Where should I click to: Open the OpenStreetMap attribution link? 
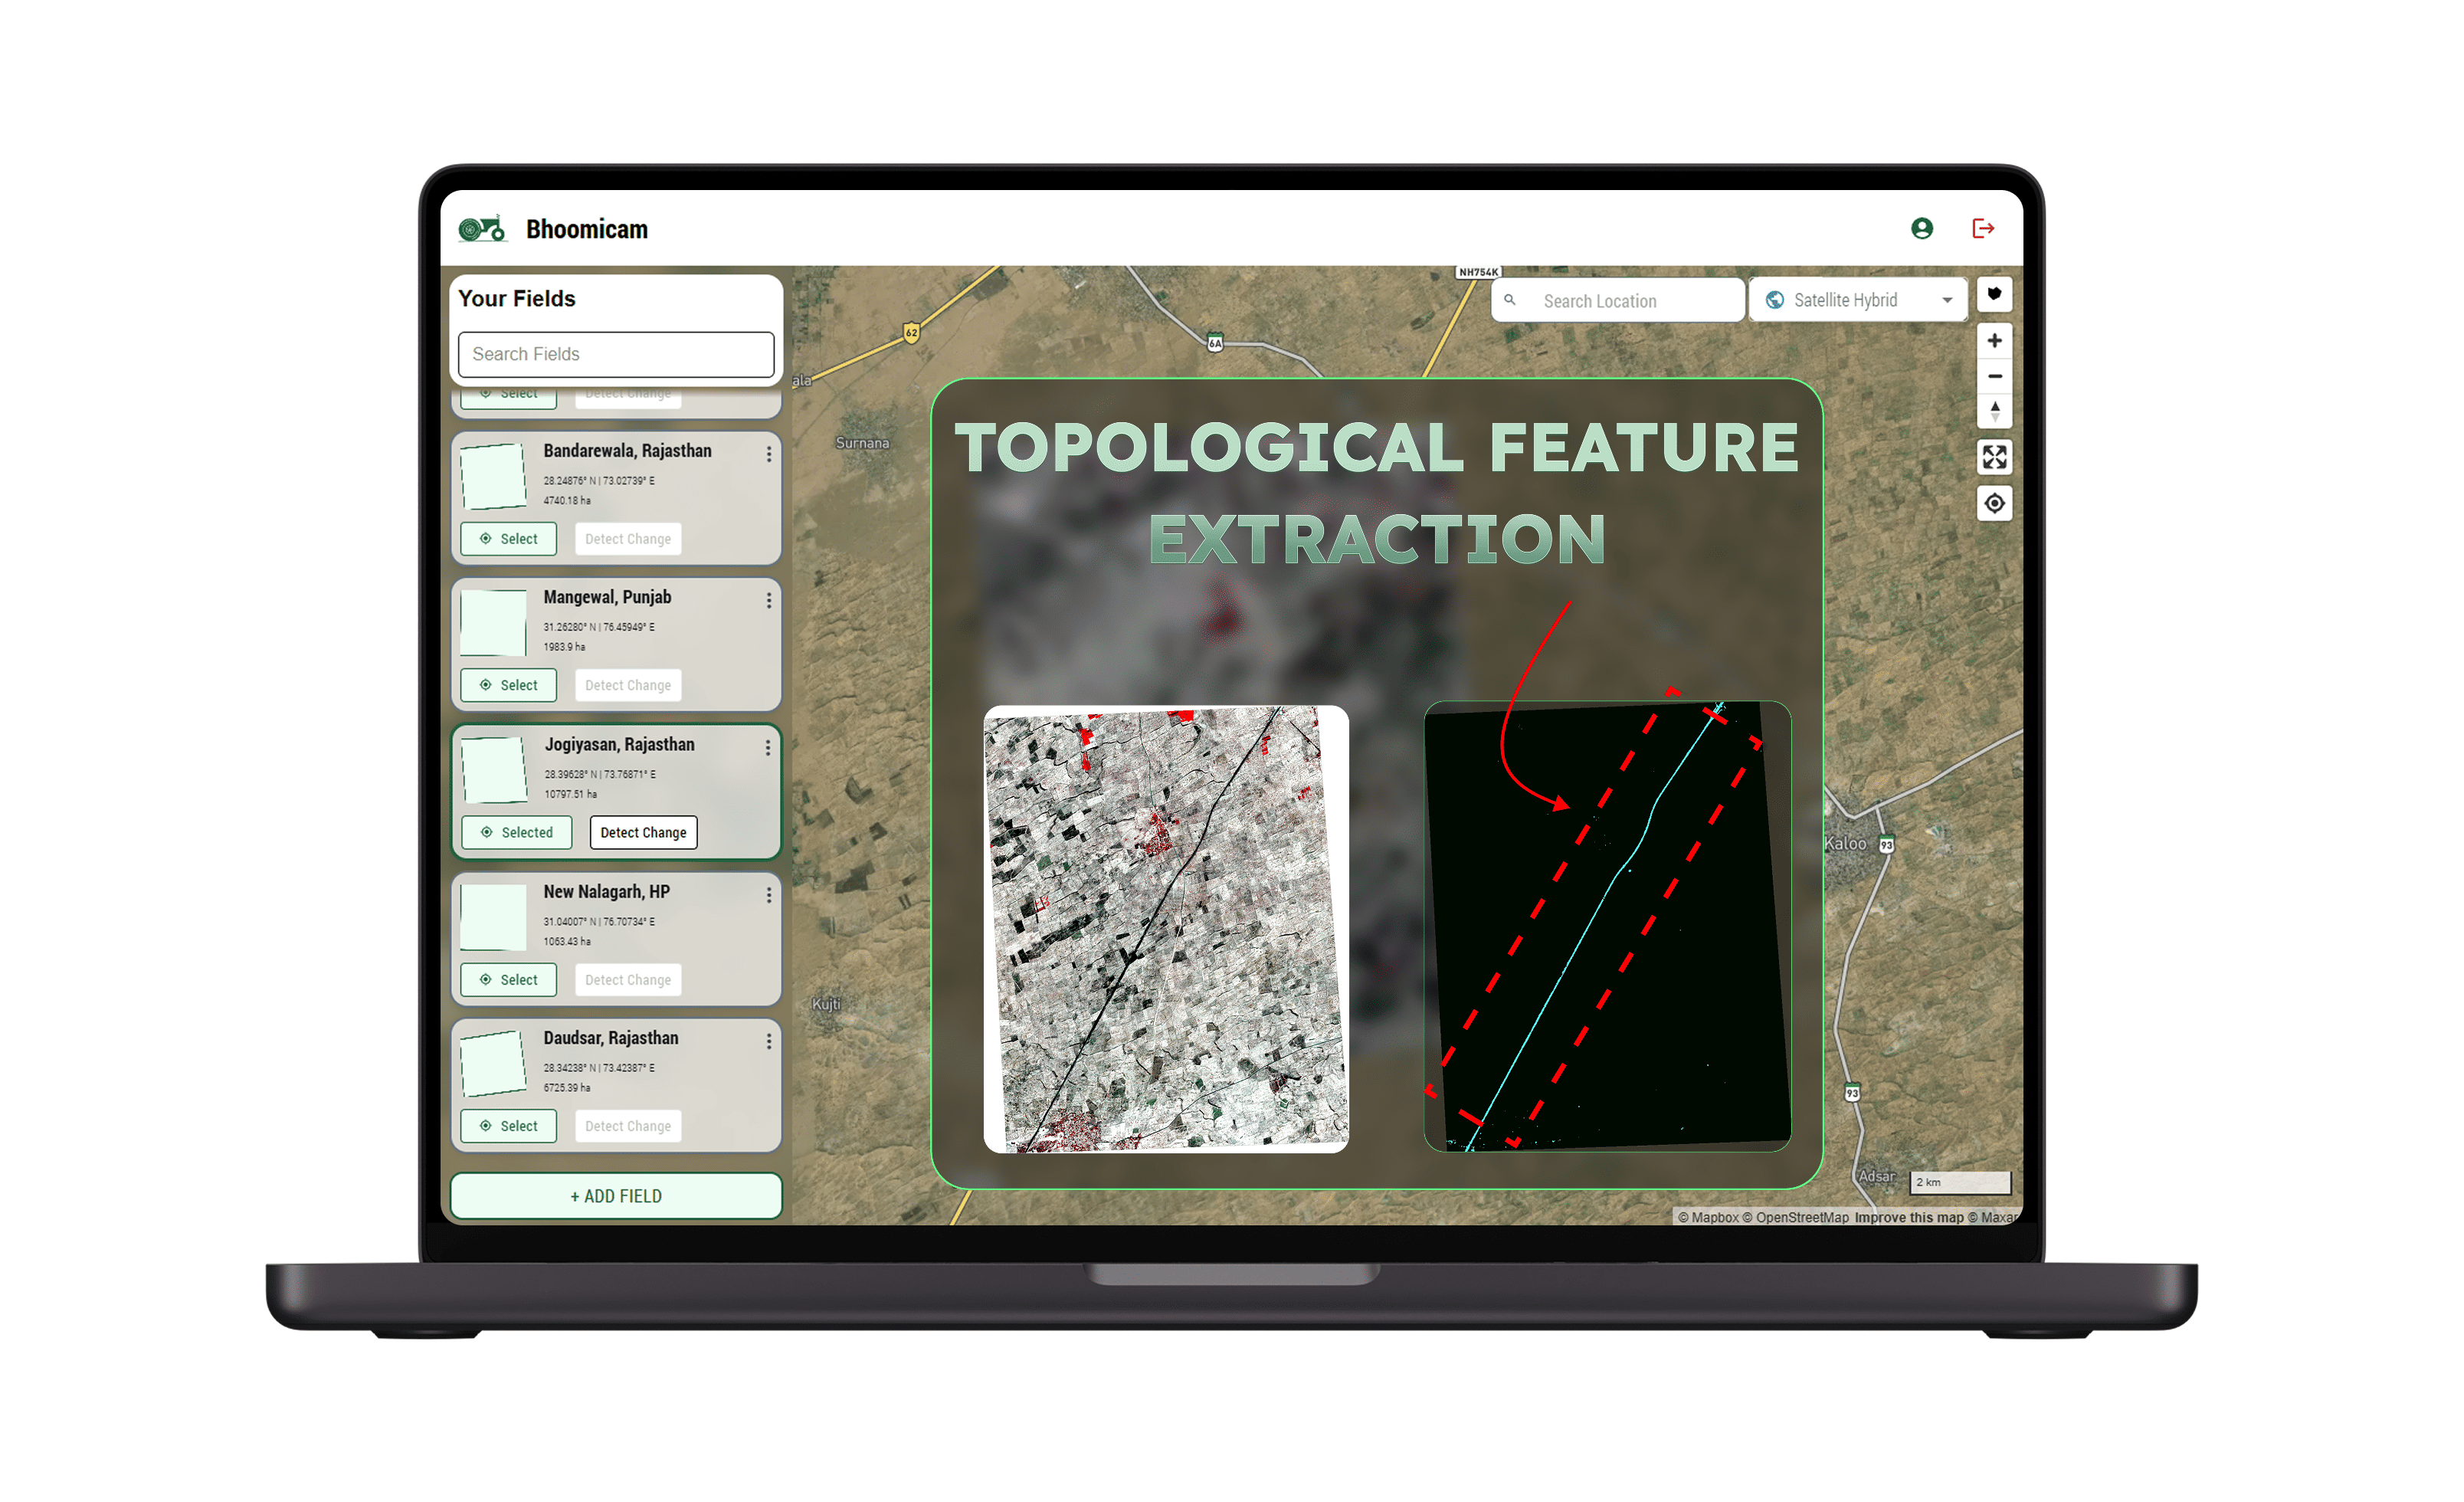point(1796,1217)
